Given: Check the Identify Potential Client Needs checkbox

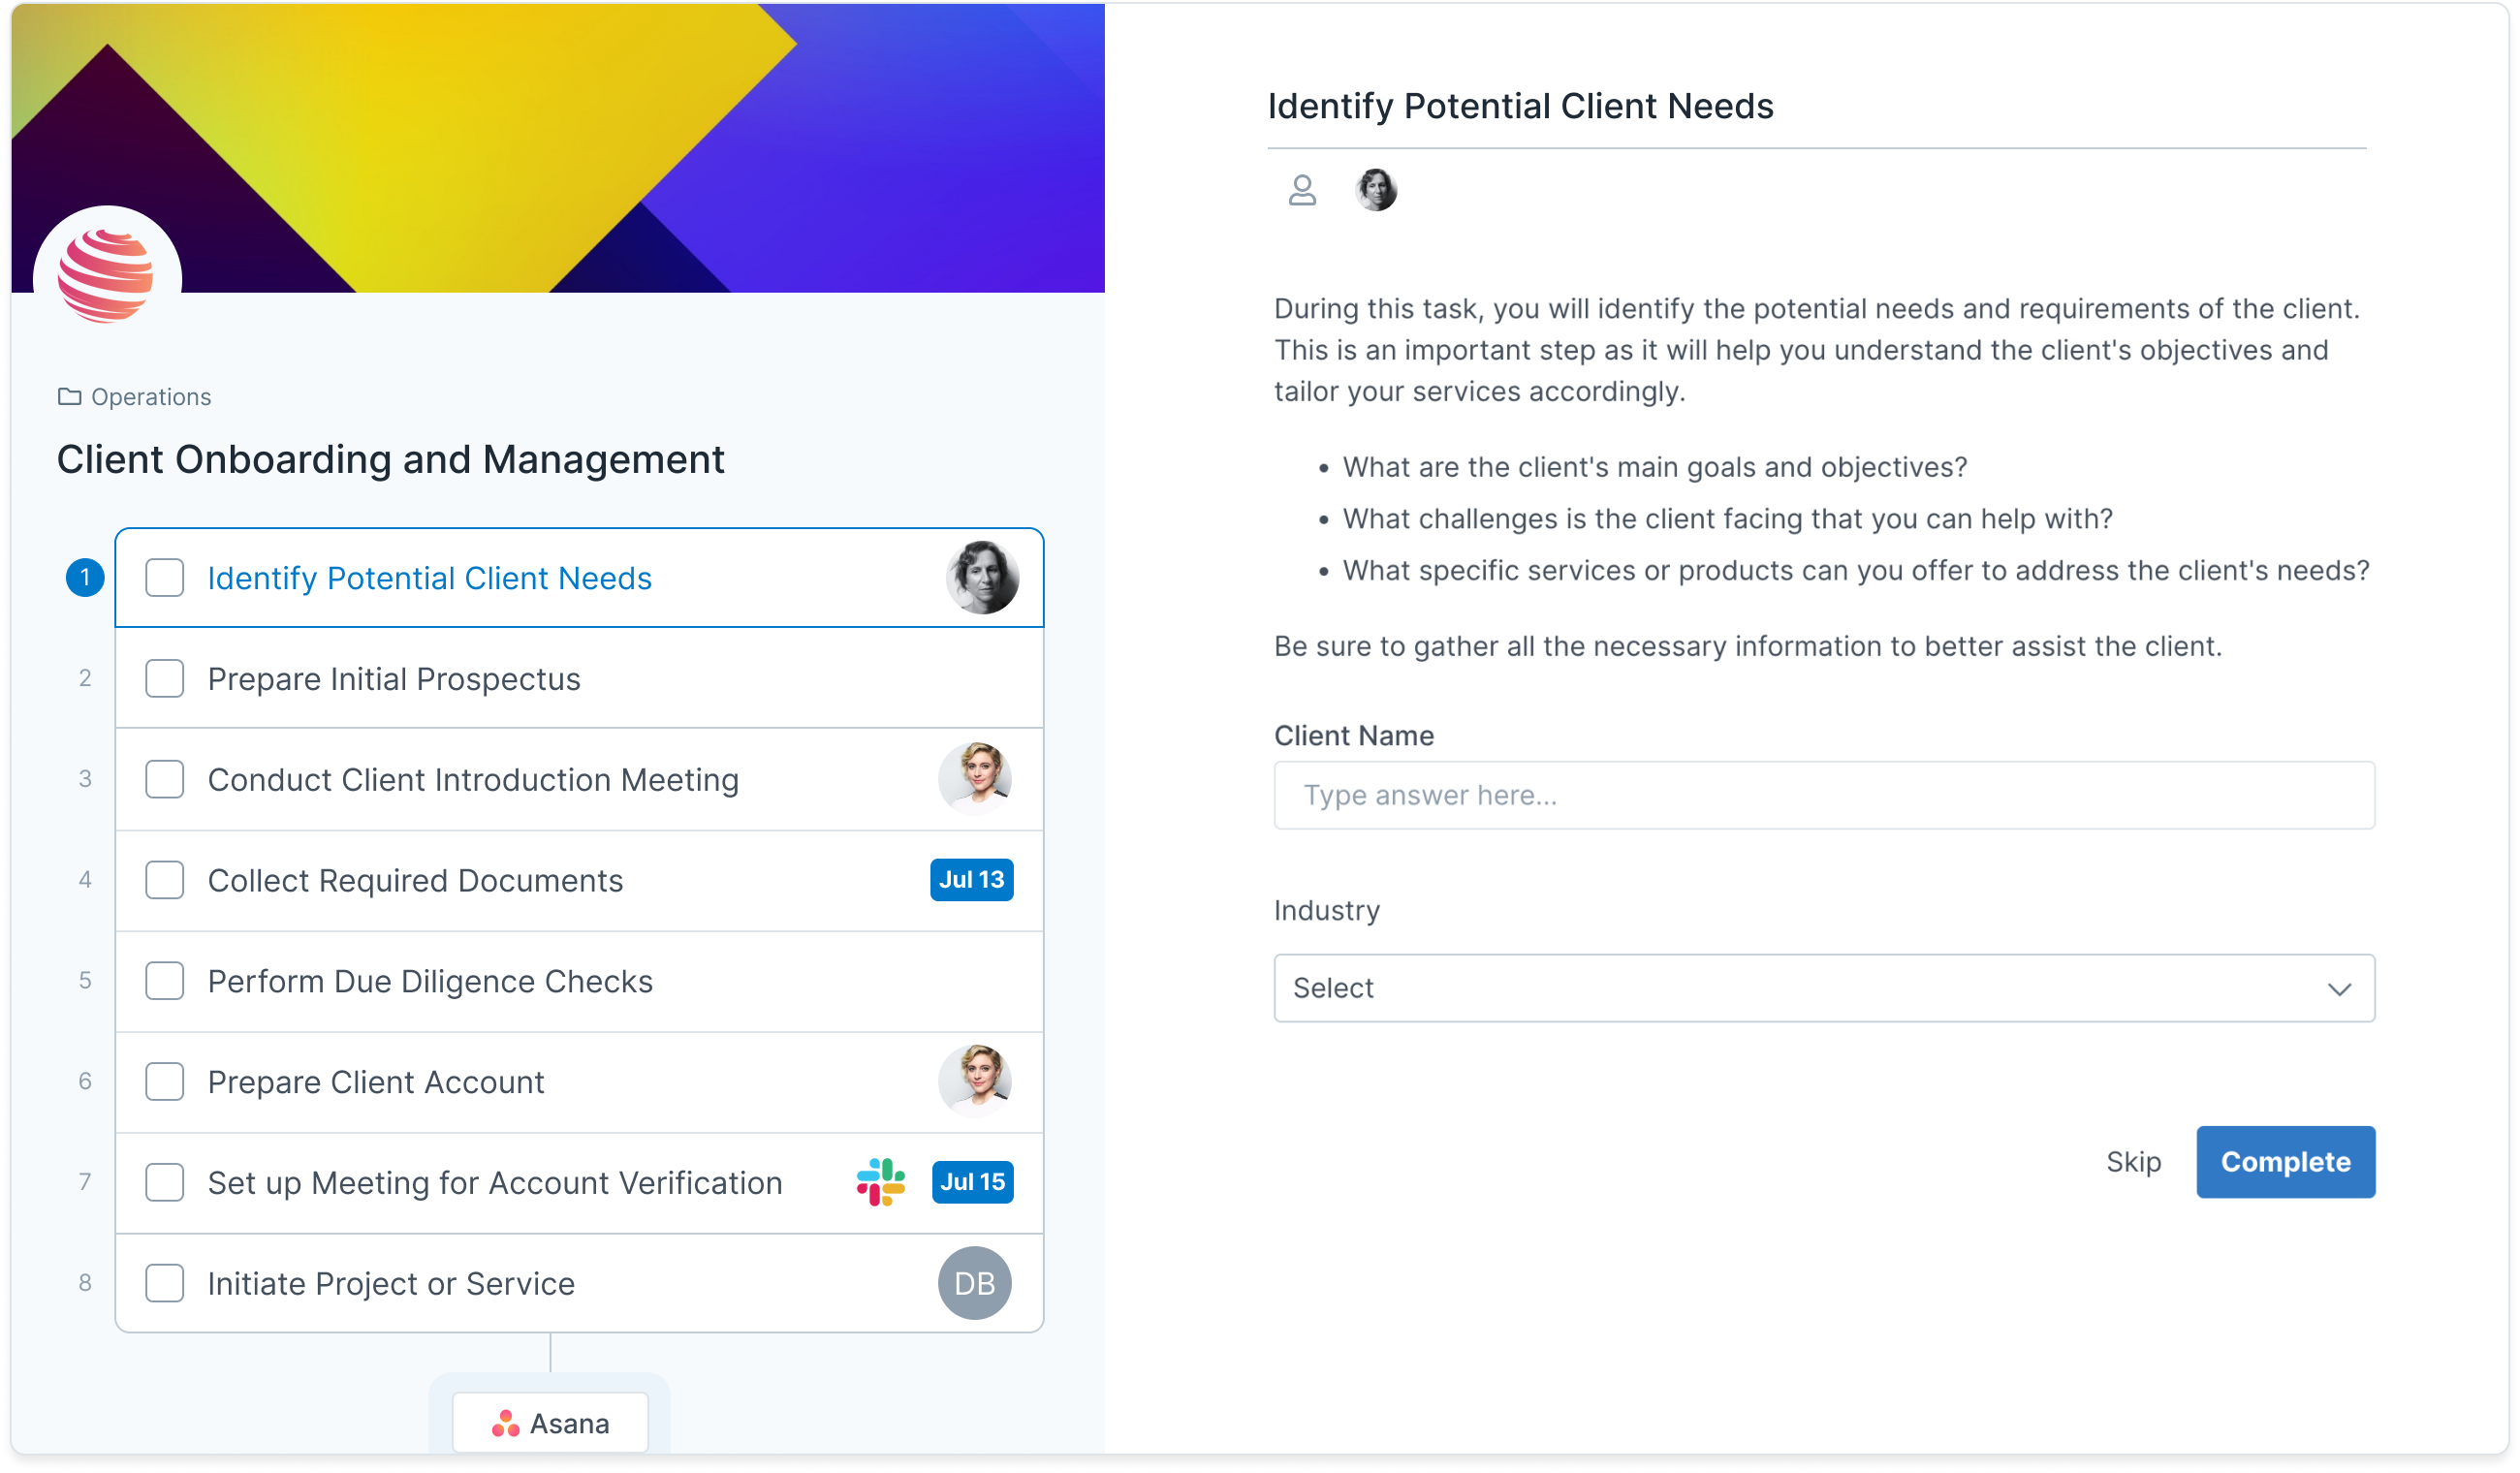Looking at the screenshot, I should [x=165, y=578].
